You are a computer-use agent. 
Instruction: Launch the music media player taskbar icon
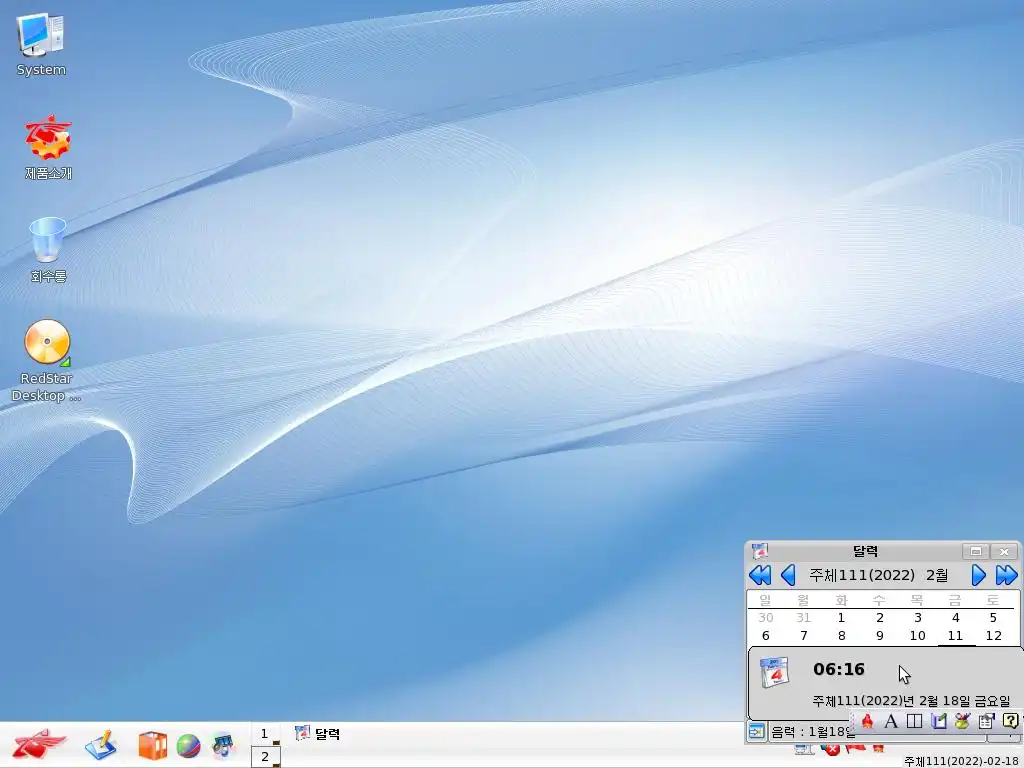223,746
